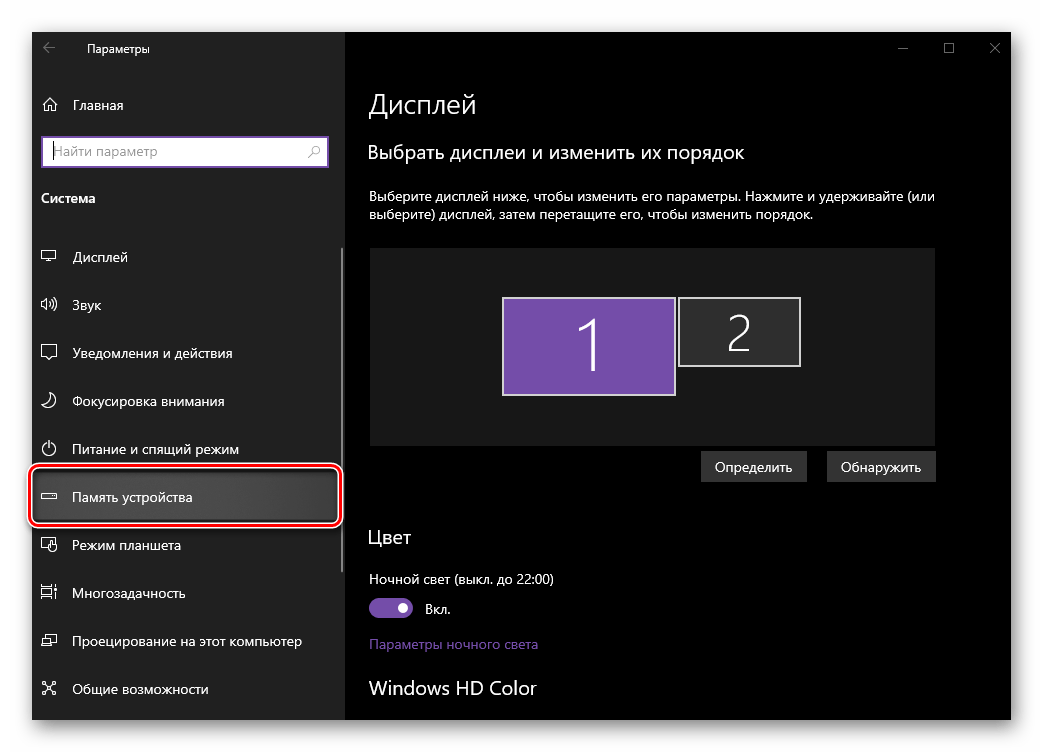Select display 2 in the arrangement

coord(739,332)
